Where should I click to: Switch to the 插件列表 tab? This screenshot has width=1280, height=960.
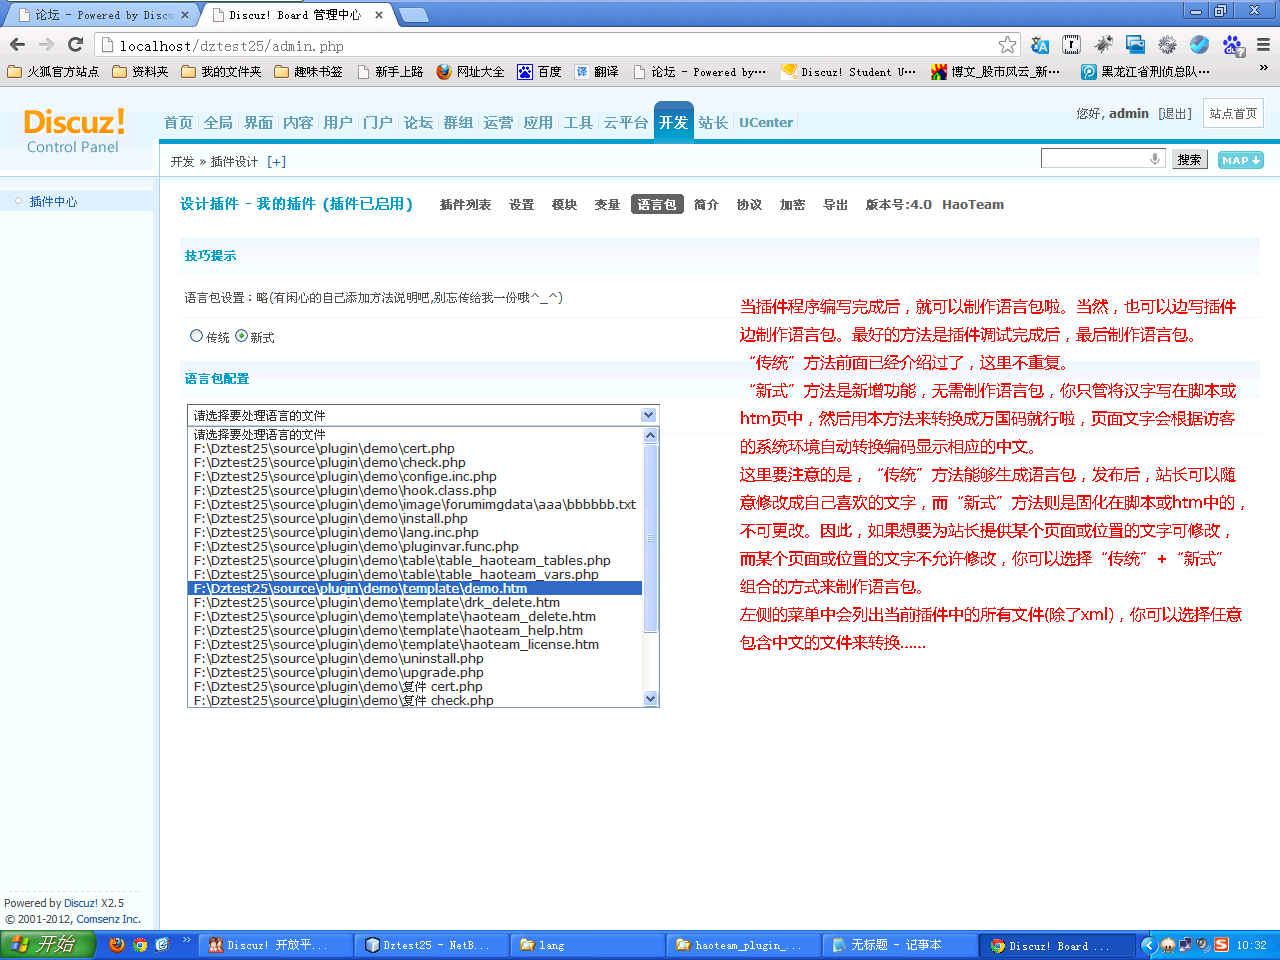click(x=465, y=204)
